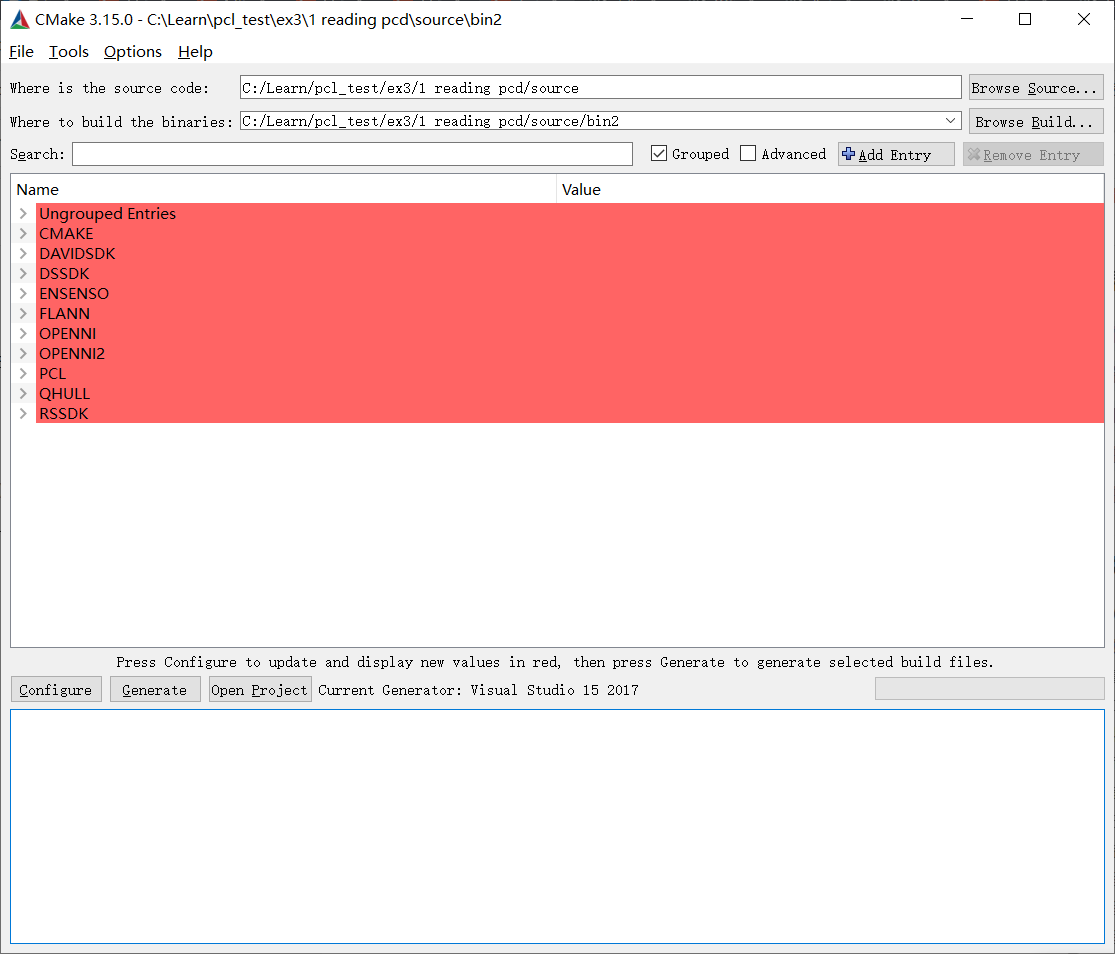Open the File menu
The image size is (1115, 954).
(x=20, y=52)
